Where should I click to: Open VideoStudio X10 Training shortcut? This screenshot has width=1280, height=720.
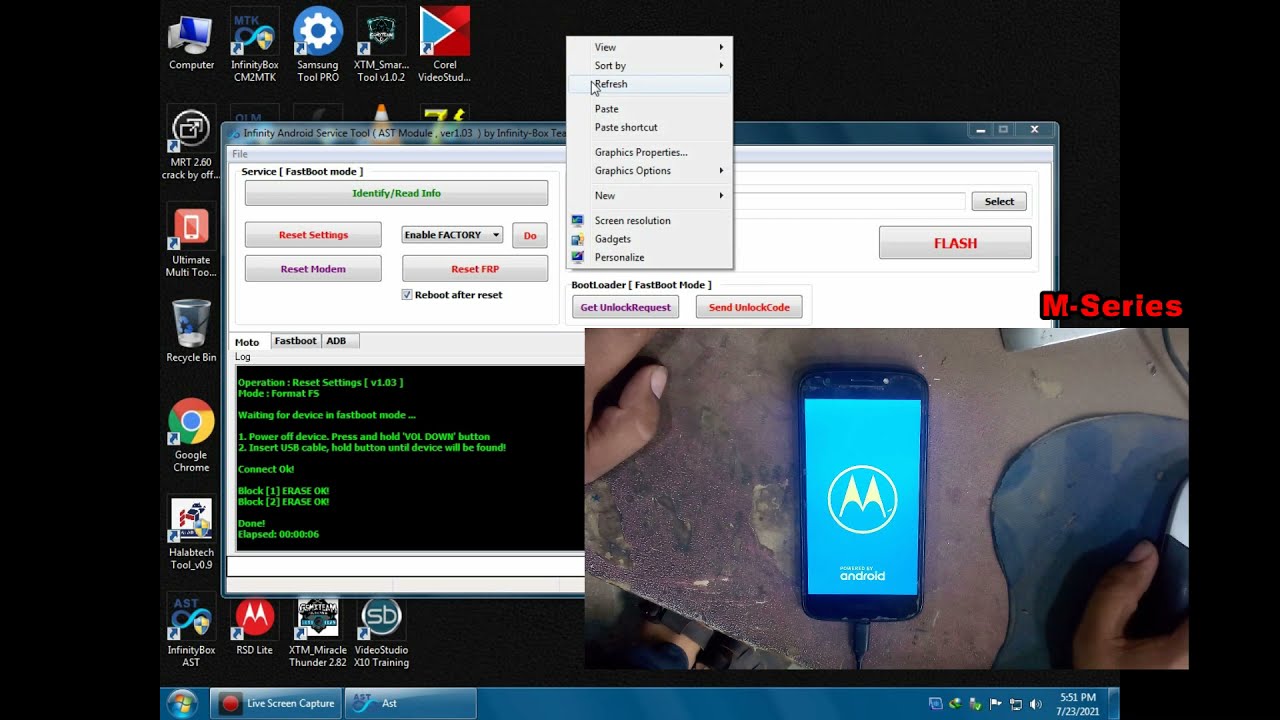[x=381, y=632]
